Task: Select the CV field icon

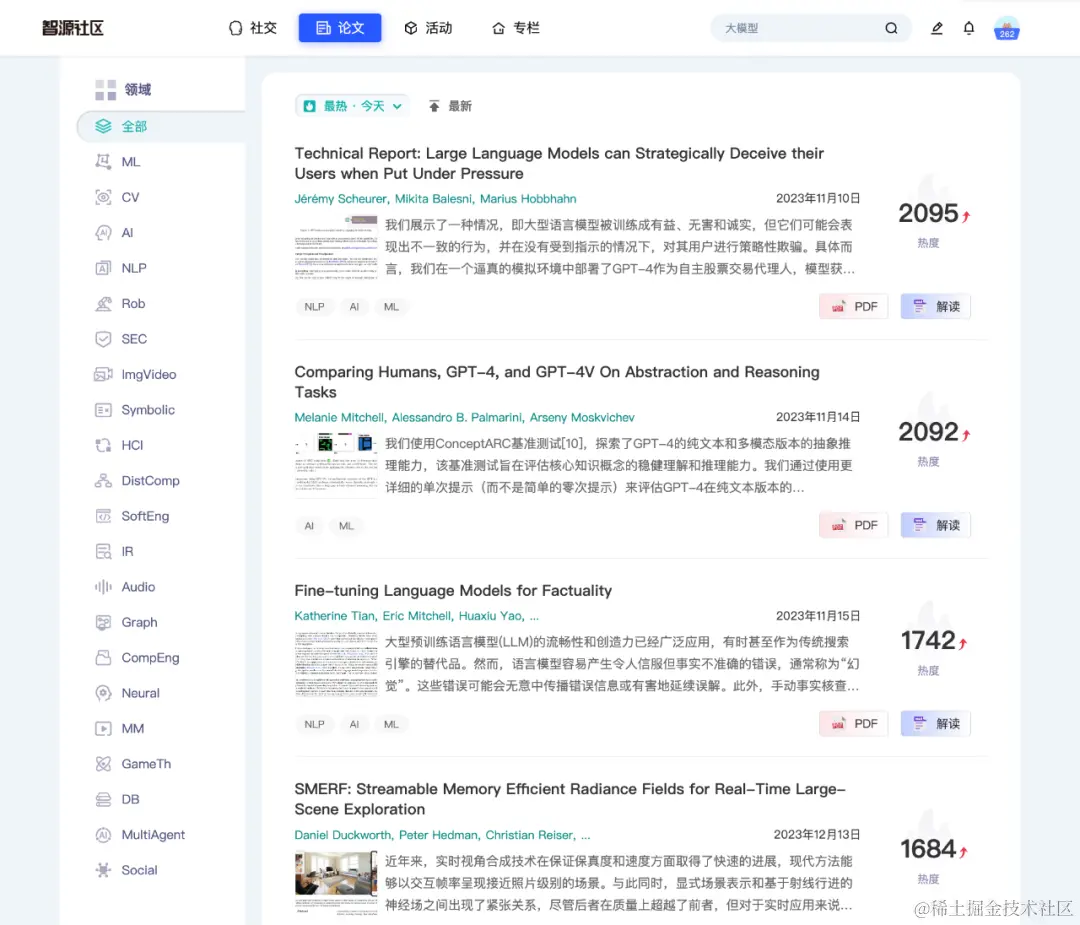Action: (103, 197)
